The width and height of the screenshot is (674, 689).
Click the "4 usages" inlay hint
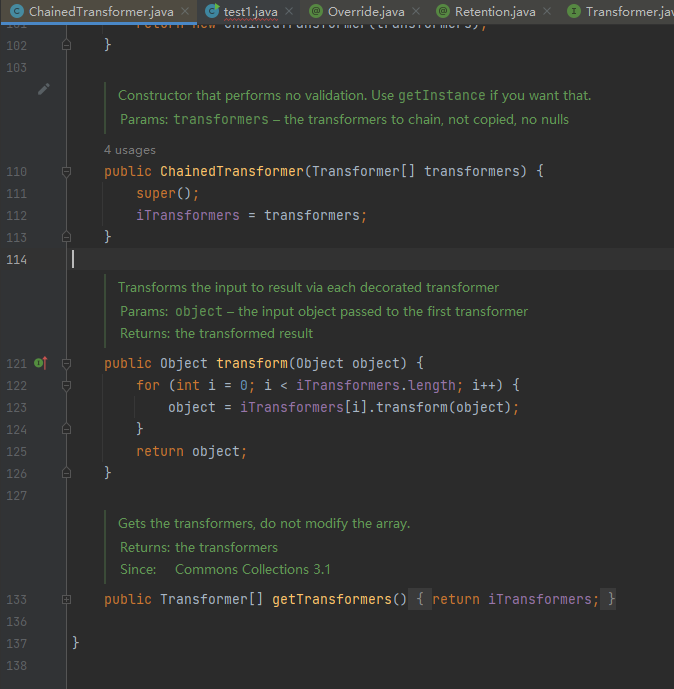[130, 150]
